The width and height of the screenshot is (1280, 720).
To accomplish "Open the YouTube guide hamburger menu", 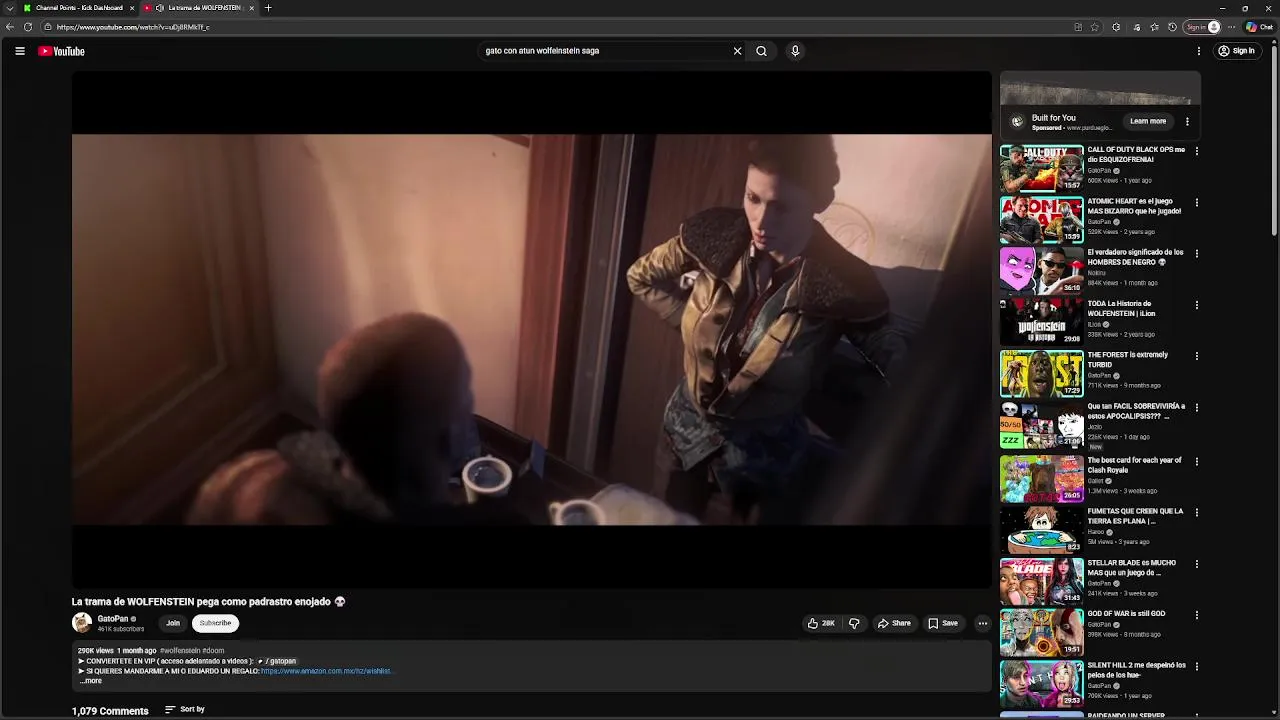I will coord(20,51).
